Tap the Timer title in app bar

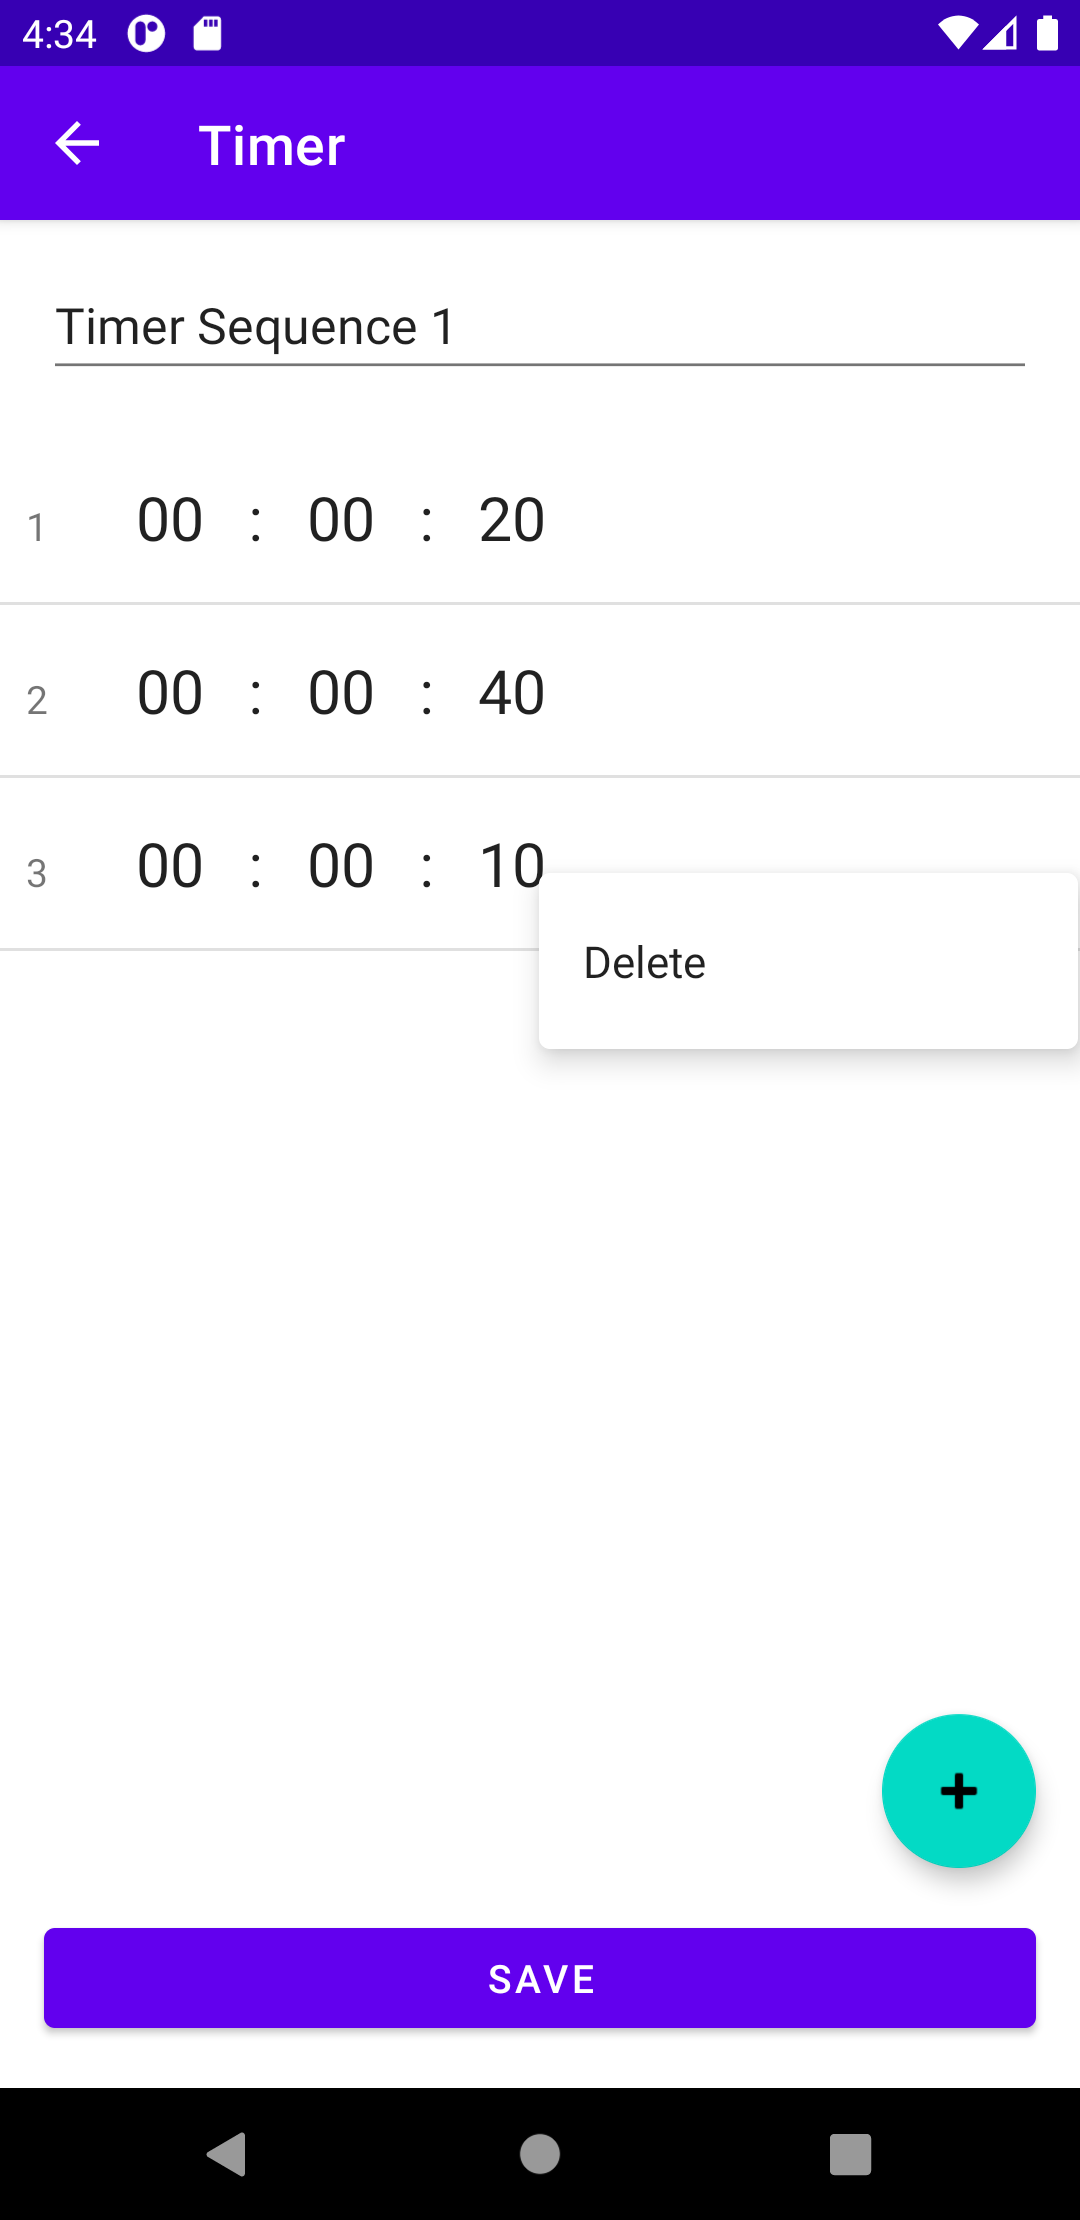point(272,145)
